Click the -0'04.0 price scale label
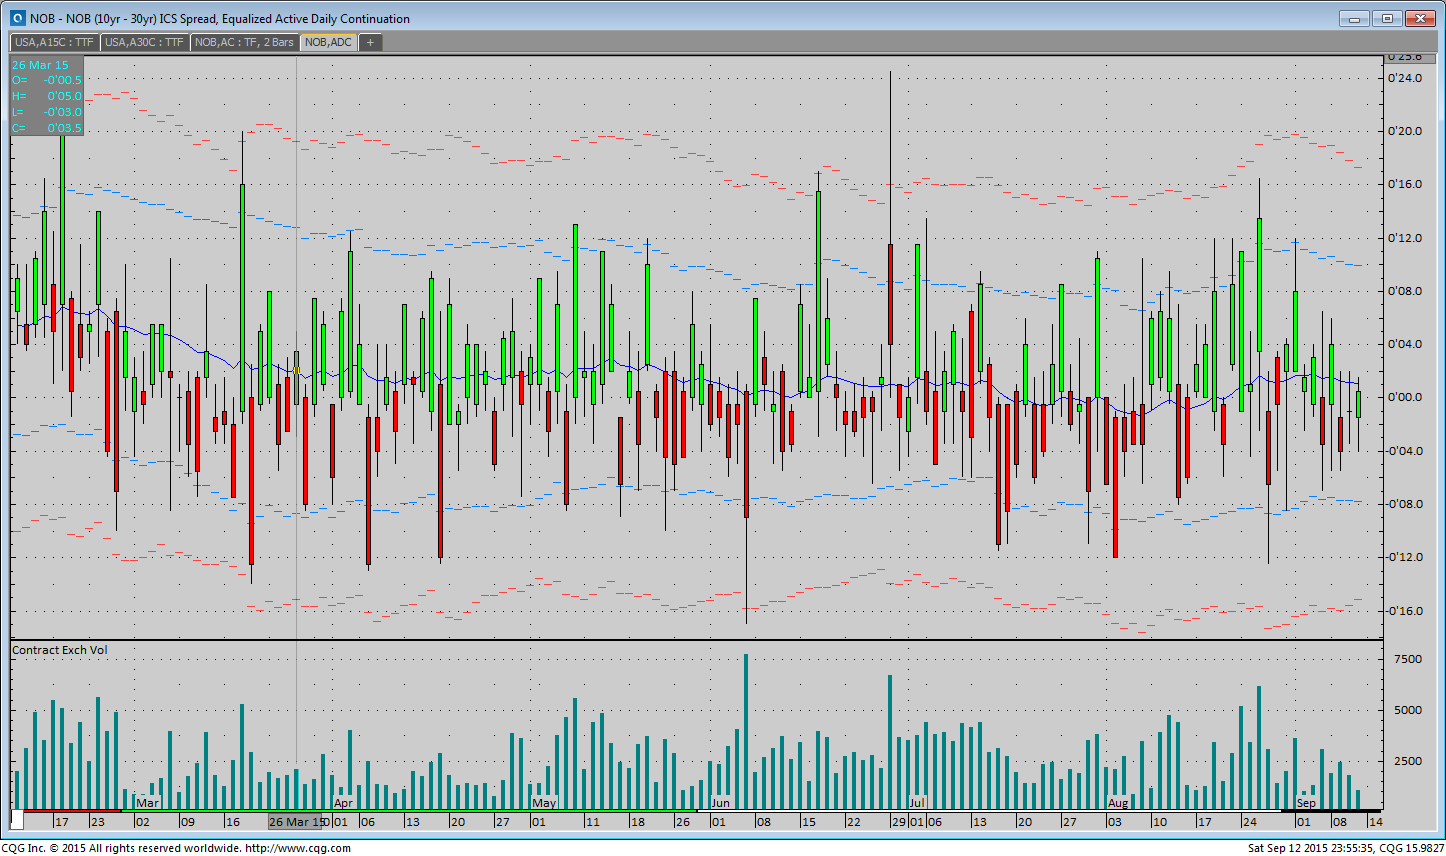 pyautogui.click(x=1403, y=451)
